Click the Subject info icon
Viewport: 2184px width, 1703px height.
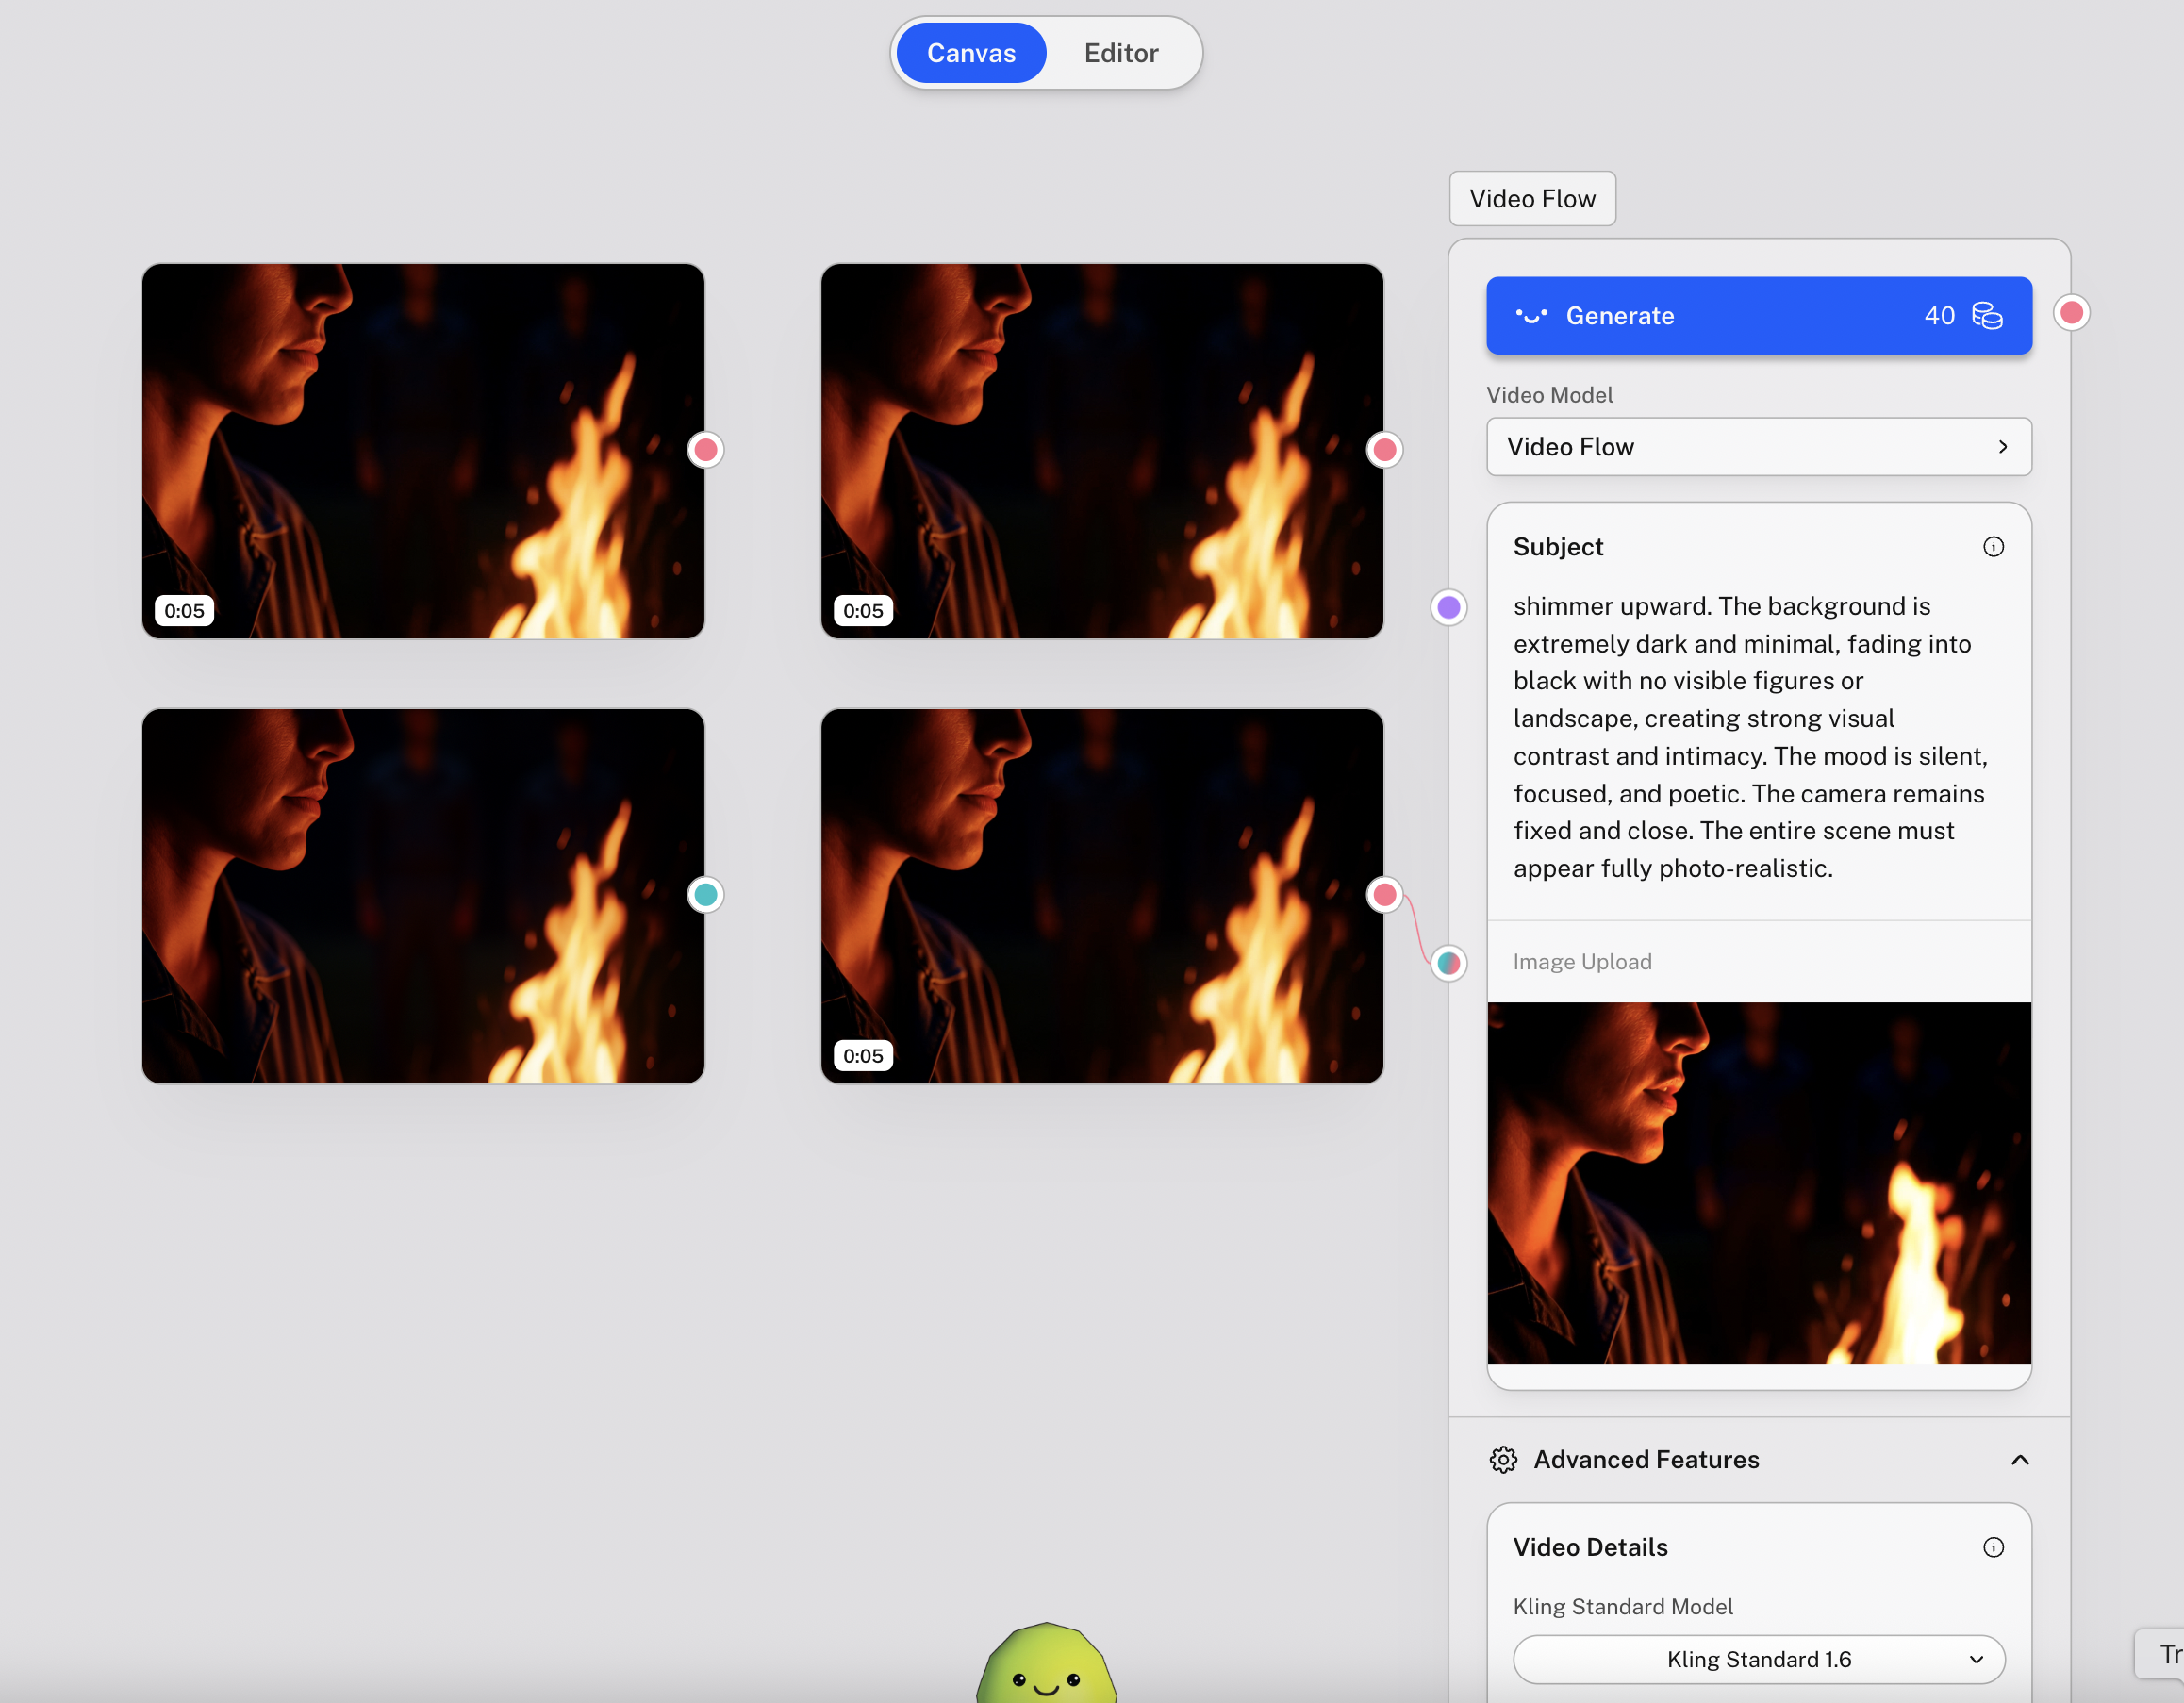(x=1992, y=547)
